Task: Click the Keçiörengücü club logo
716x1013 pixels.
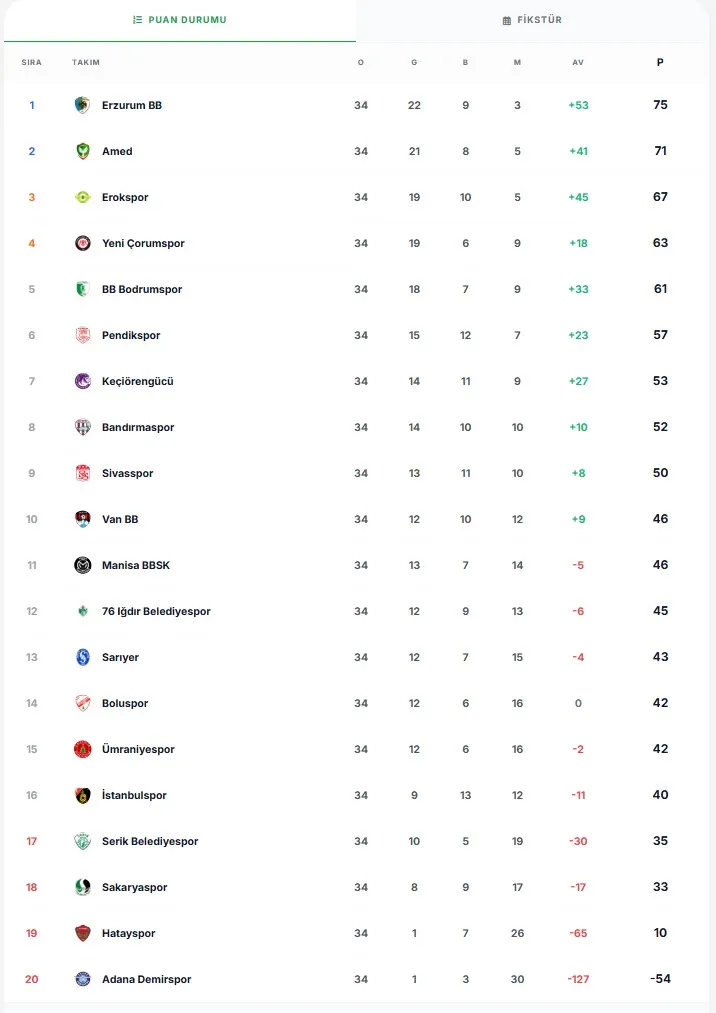Action: (82, 381)
